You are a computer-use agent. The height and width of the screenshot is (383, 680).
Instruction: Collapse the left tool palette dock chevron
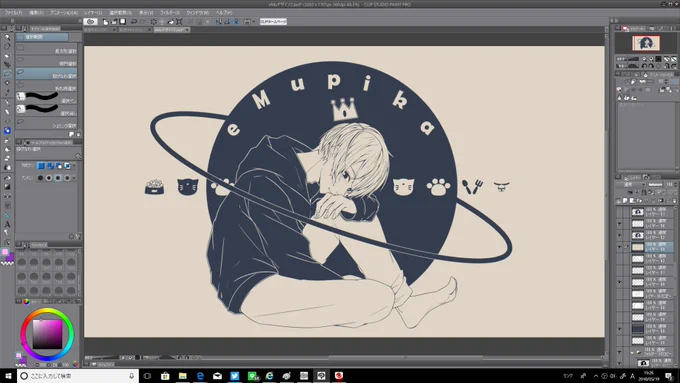[12, 20]
